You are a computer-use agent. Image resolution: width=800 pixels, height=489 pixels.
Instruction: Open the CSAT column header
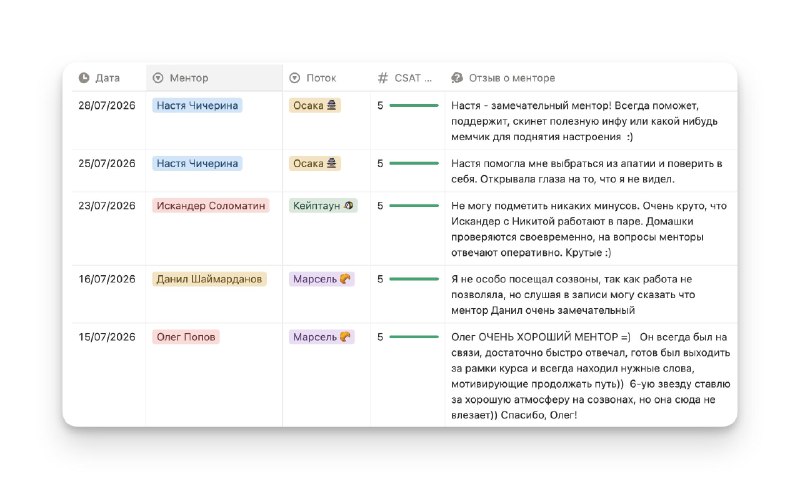coord(408,78)
